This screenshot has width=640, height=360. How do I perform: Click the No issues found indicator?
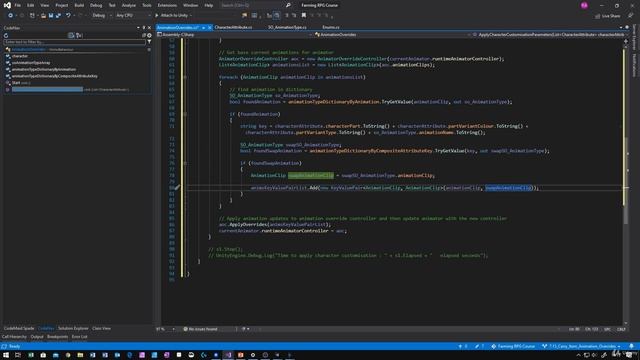point(200,329)
